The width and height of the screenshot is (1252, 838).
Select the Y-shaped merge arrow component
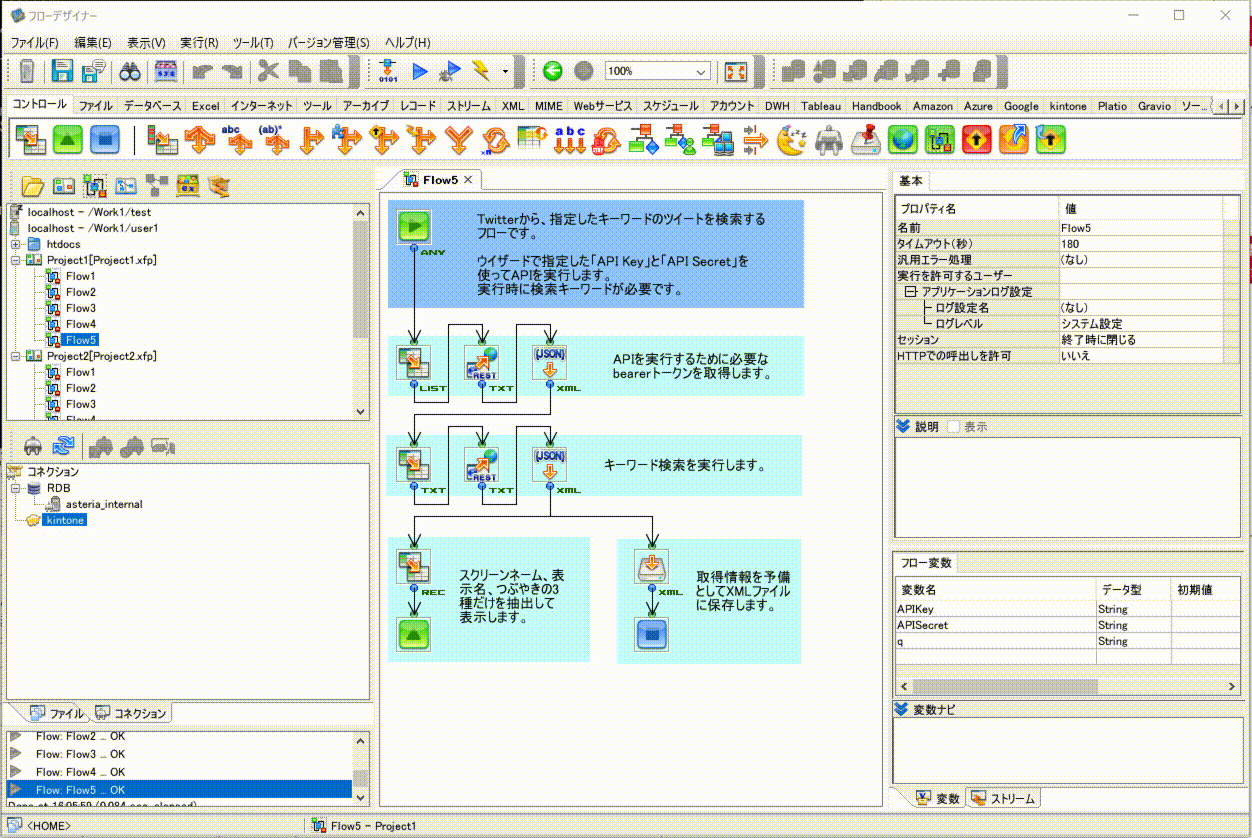pyautogui.click(x=459, y=139)
